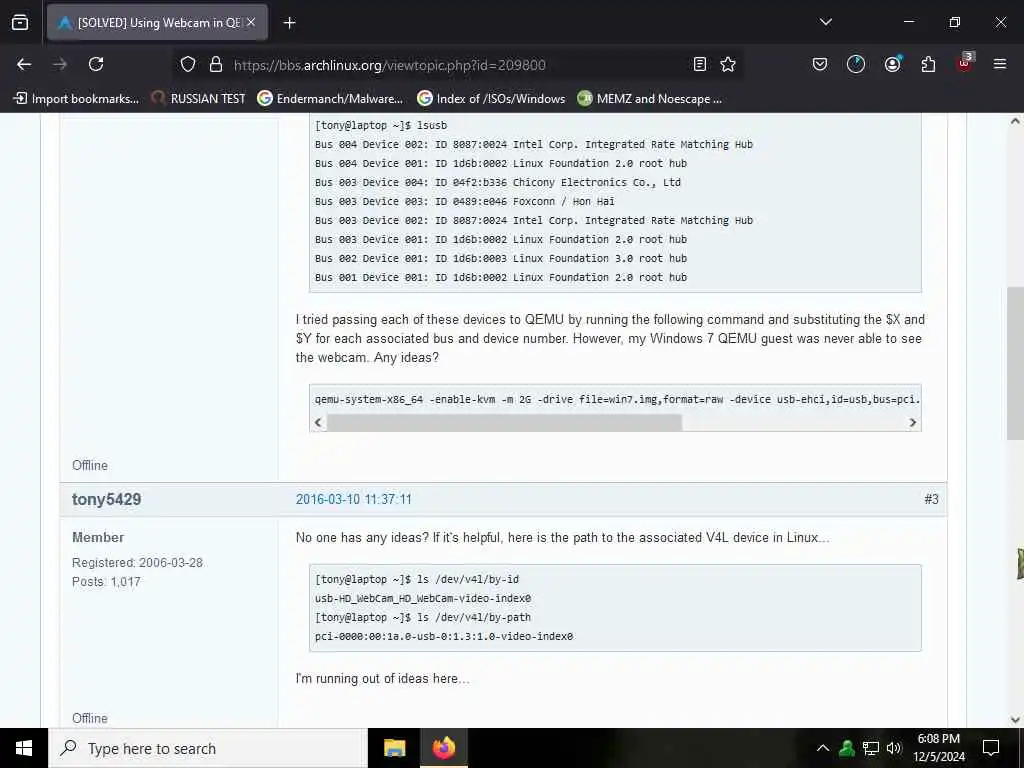The height and width of the screenshot is (768, 1024).
Task: Open Firefox account menu
Action: pyautogui.click(x=892, y=64)
